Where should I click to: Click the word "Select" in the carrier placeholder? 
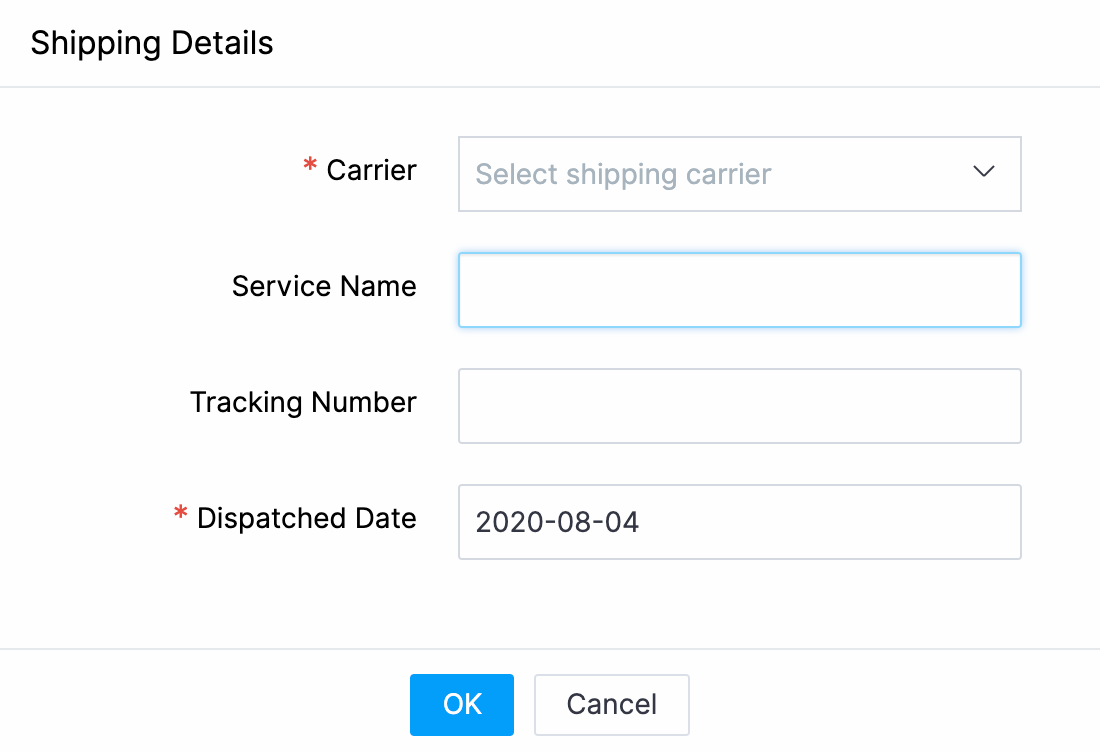point(516,174)
